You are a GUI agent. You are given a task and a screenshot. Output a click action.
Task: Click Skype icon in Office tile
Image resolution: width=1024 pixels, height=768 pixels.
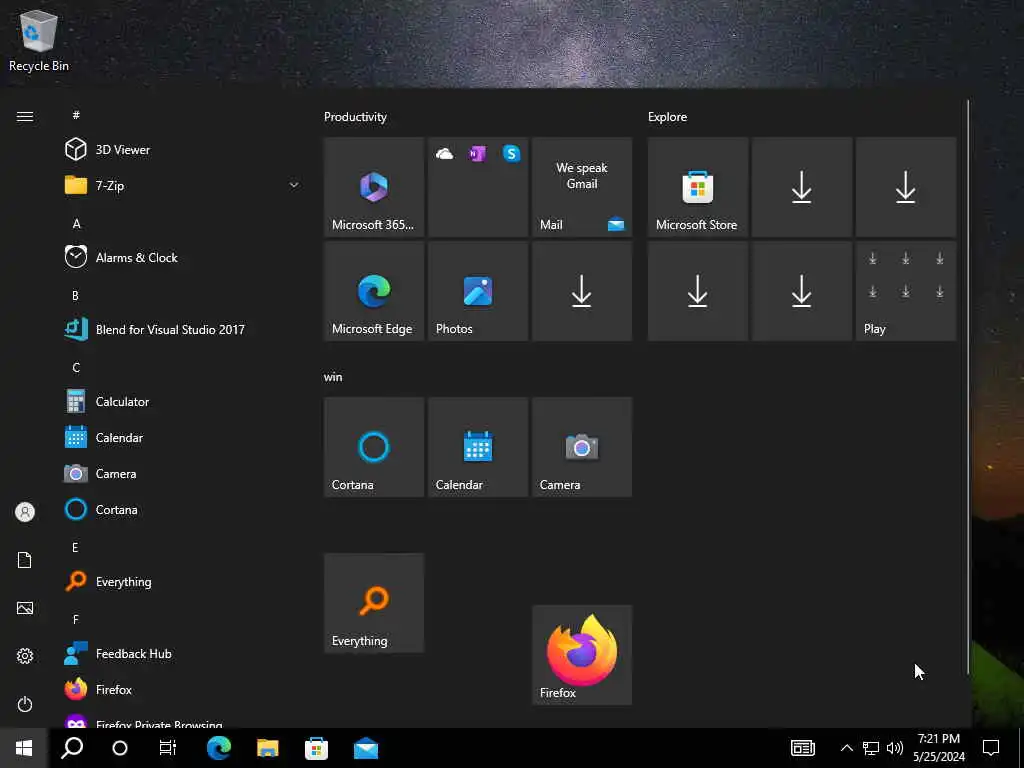point(511,153)
